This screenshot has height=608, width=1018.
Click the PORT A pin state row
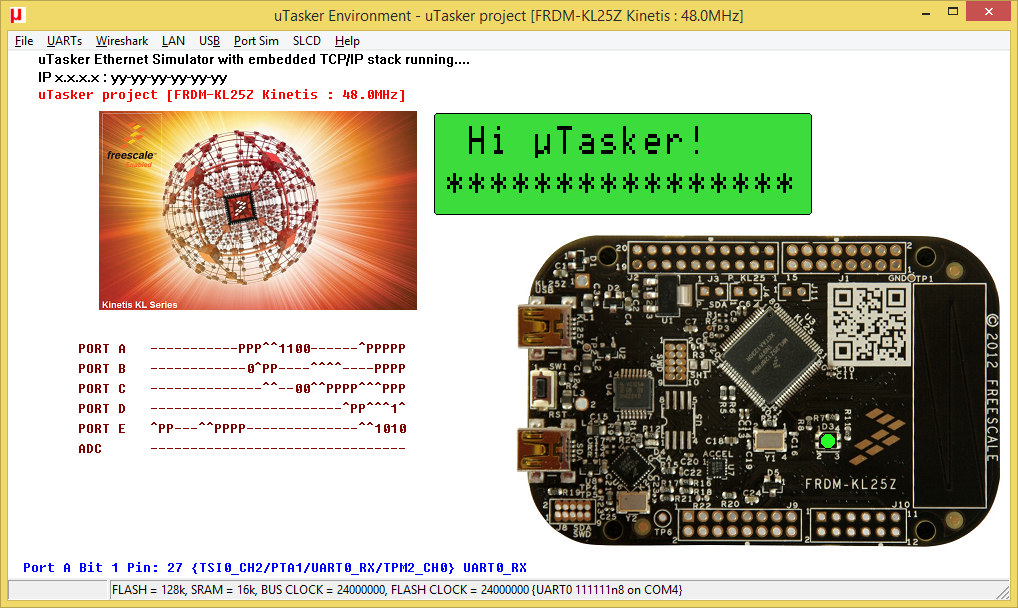pos(277,349)
